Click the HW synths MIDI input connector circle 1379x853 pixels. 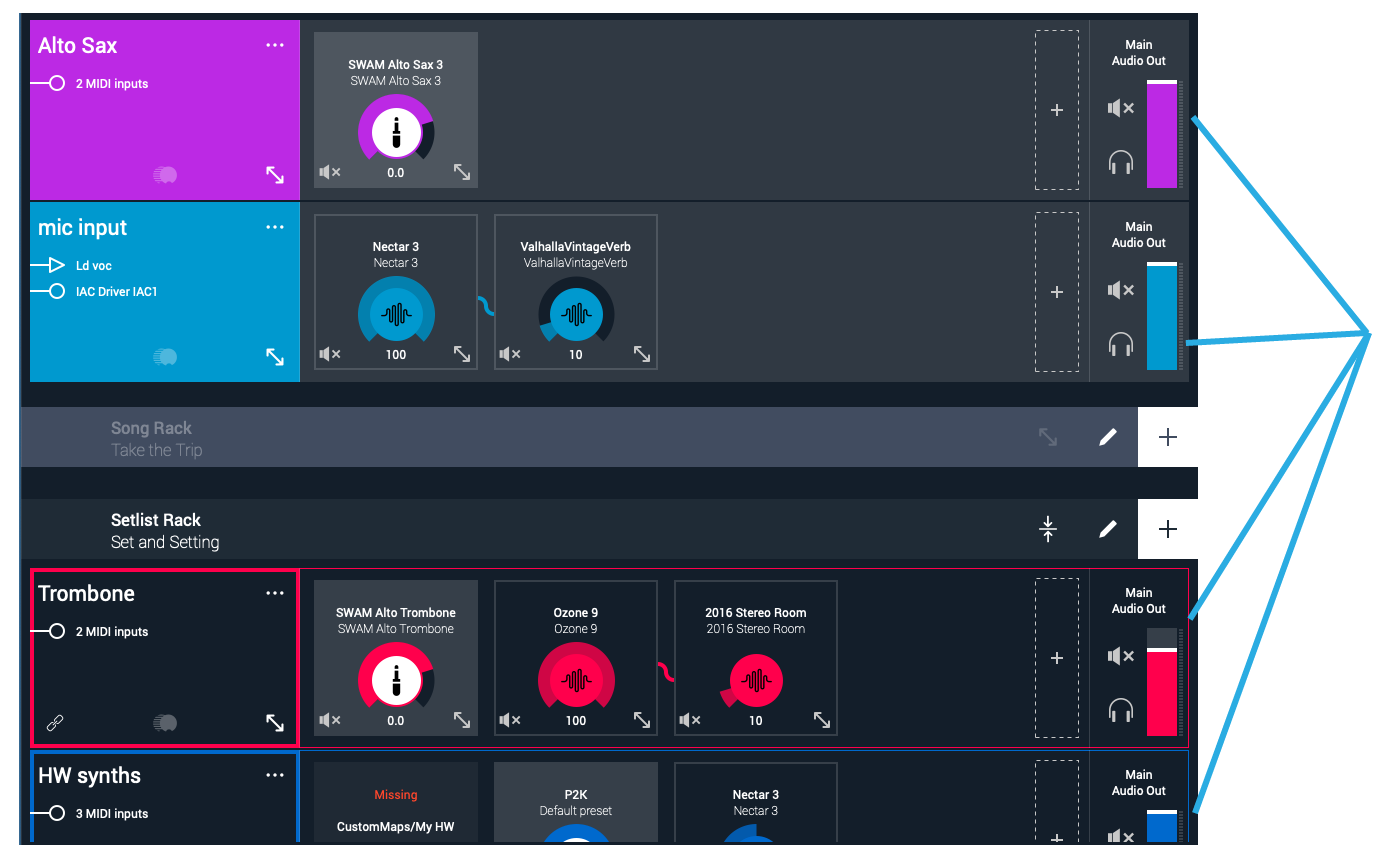[57, 814]
